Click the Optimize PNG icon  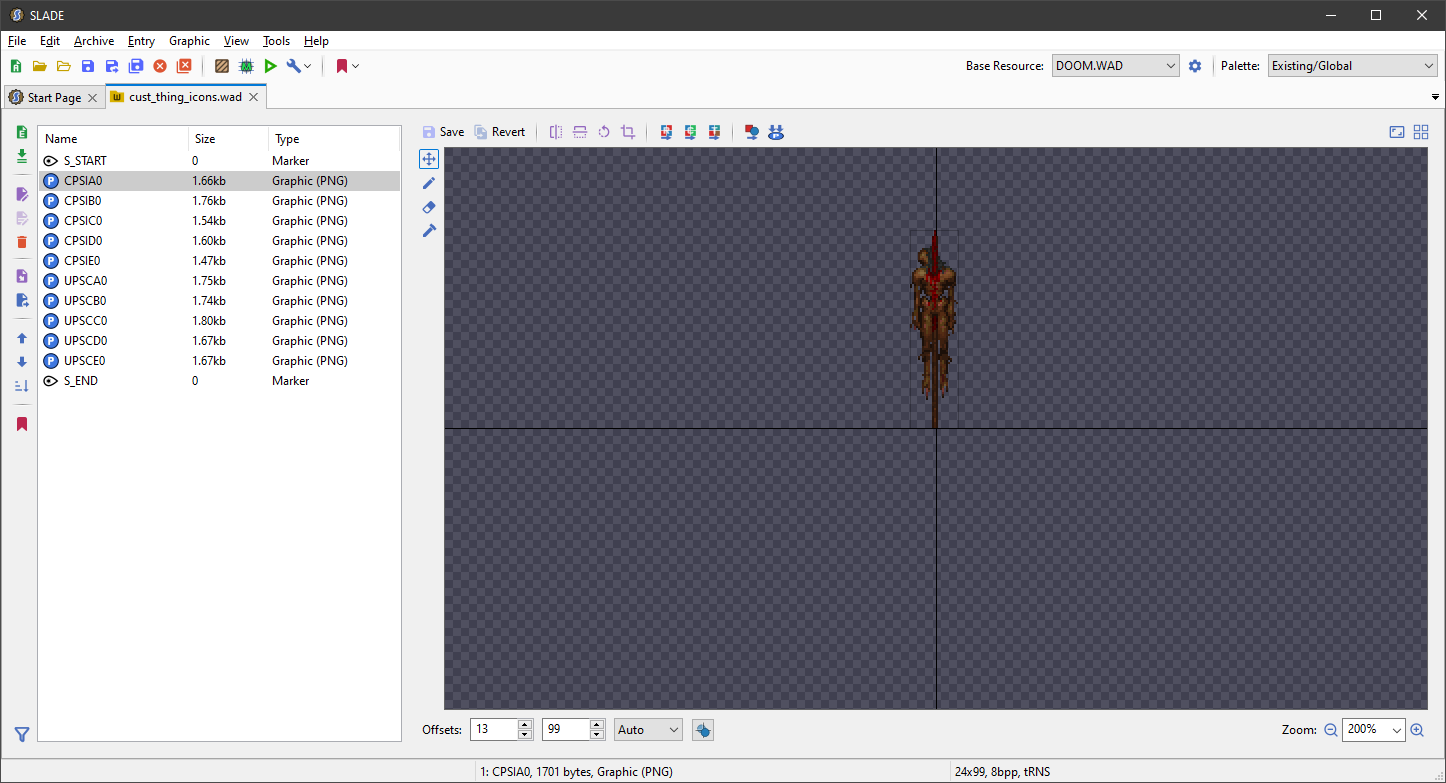pyautogui.click(x=776, y=132)
